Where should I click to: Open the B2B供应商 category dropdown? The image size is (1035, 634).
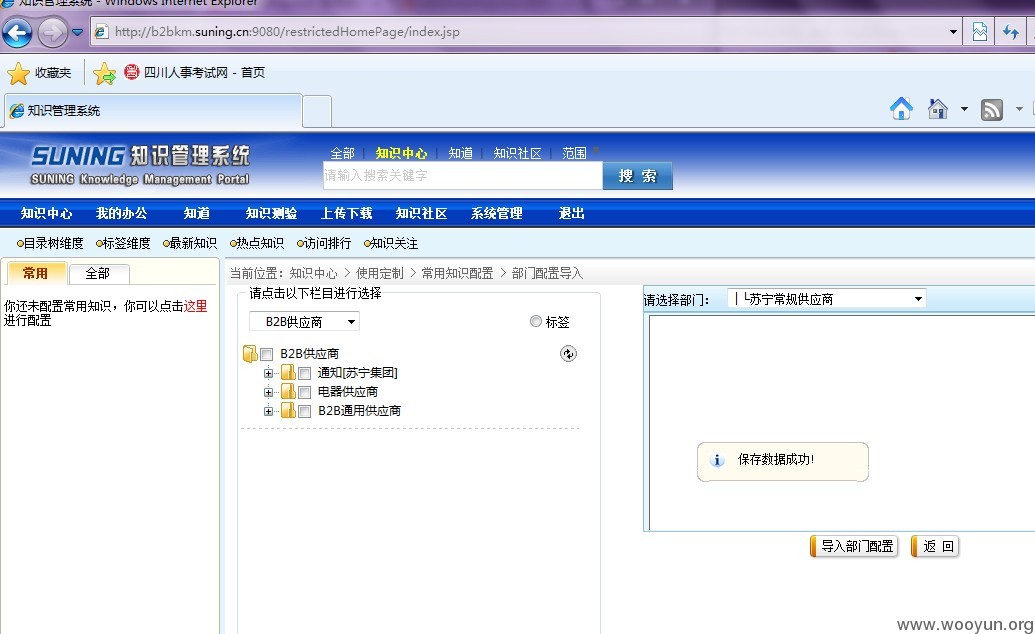coord(304,322)
